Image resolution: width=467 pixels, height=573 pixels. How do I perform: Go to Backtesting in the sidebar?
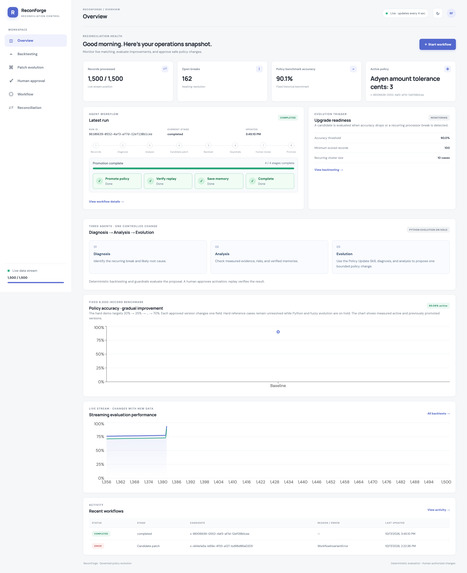point(36,54)
